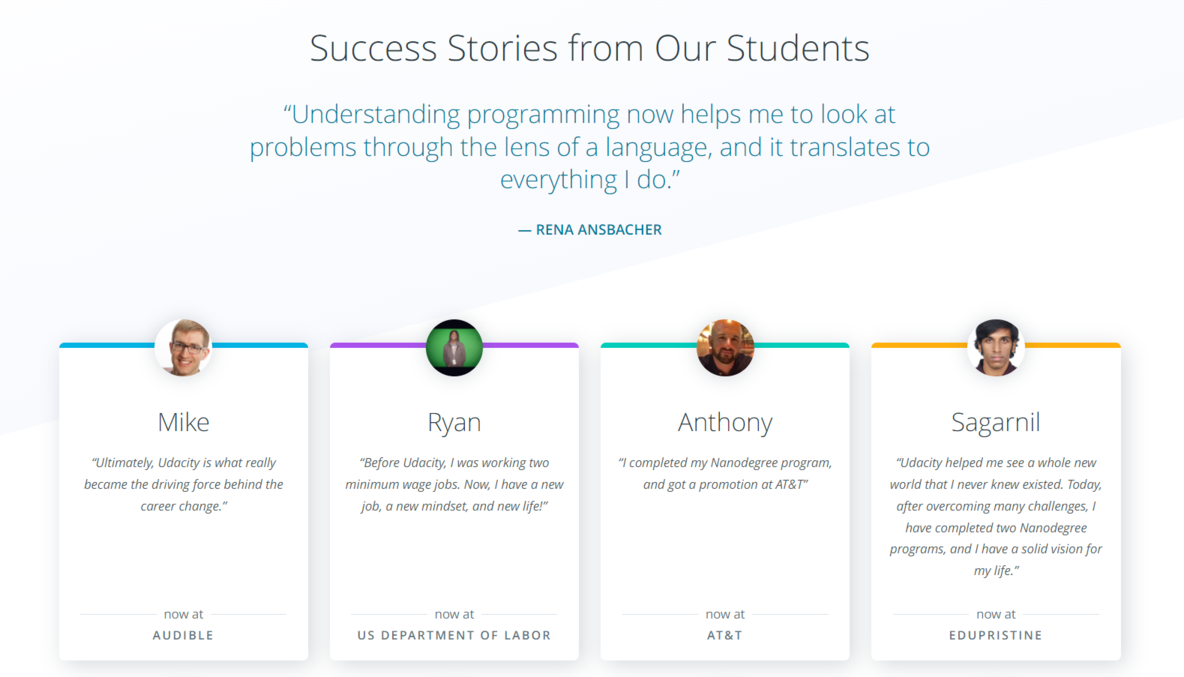Open Anthony's circular avatar image
Viewport: 1184px width, 677px height.
(725, 347)
